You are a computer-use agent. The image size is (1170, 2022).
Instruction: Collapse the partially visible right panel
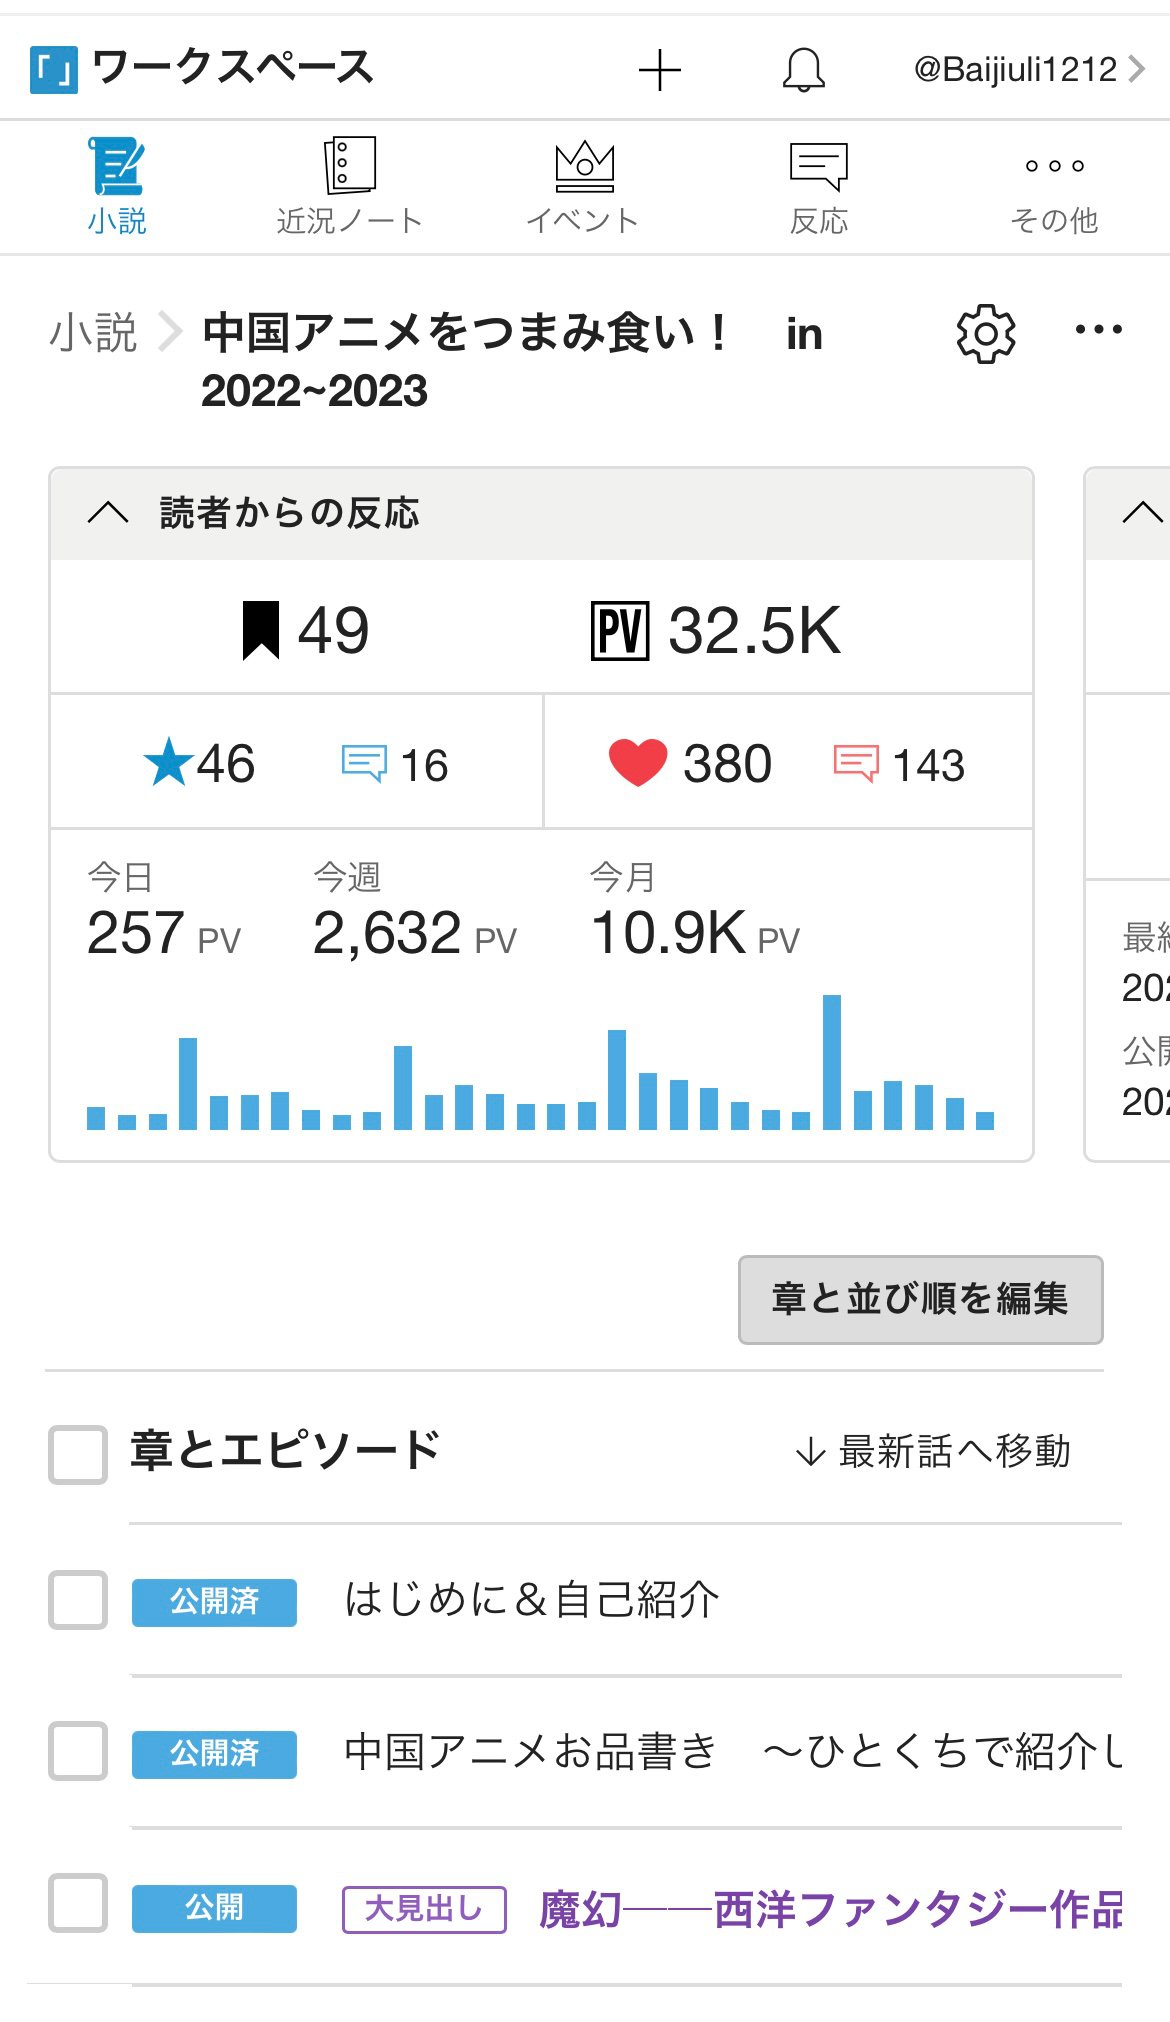[x=1141, y=513]
